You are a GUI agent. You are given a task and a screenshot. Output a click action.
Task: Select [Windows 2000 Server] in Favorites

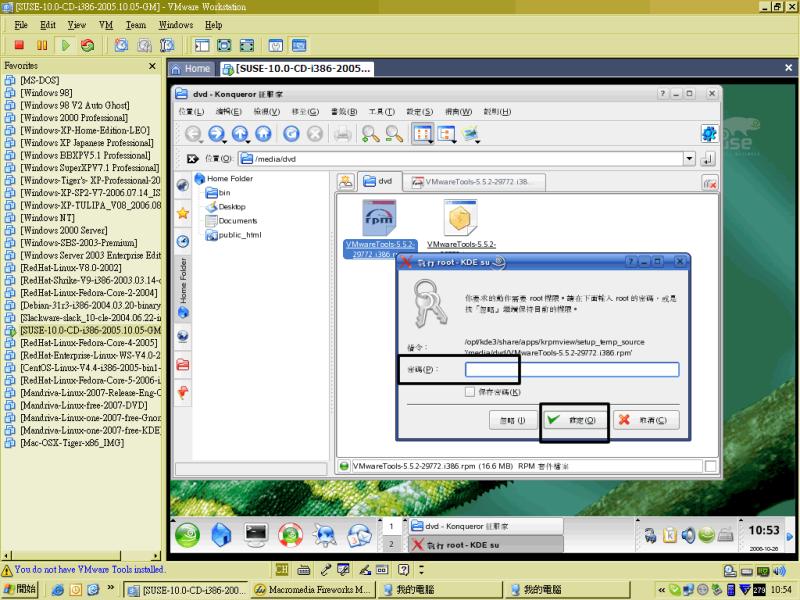[x=56, y=230]
